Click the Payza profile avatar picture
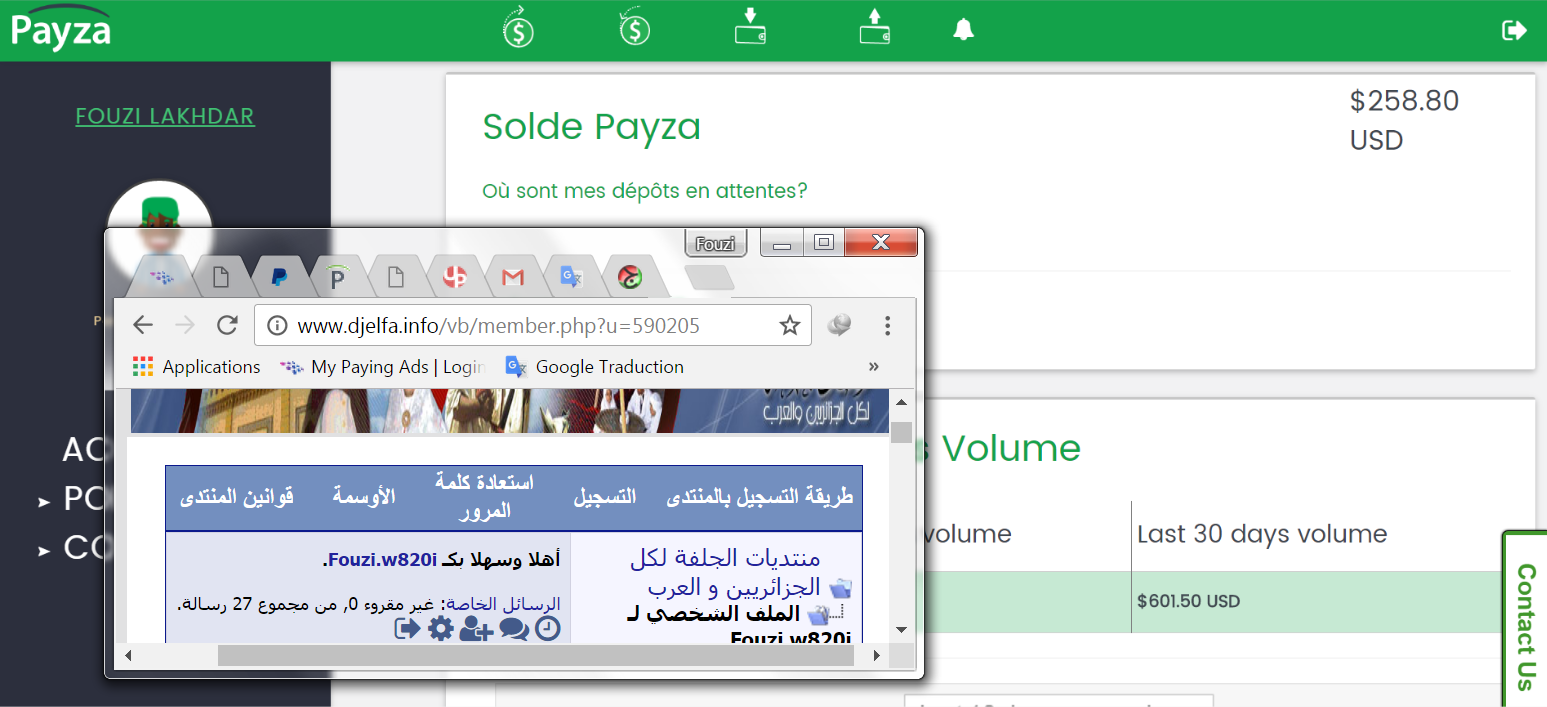Screen dimensions: 1547x707 click(x=159, y=206)
